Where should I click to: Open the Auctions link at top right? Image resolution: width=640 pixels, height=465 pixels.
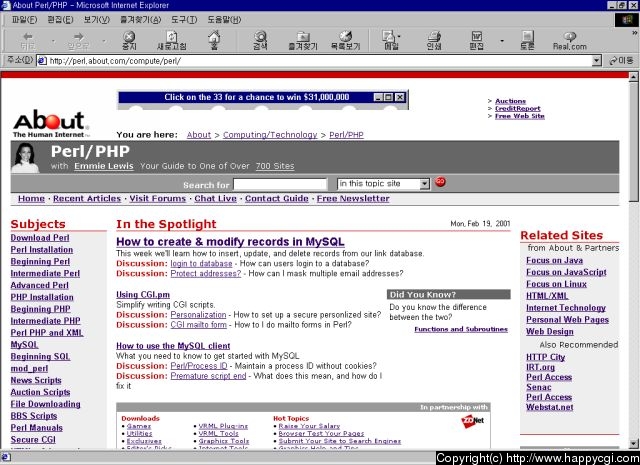[510, 101]
